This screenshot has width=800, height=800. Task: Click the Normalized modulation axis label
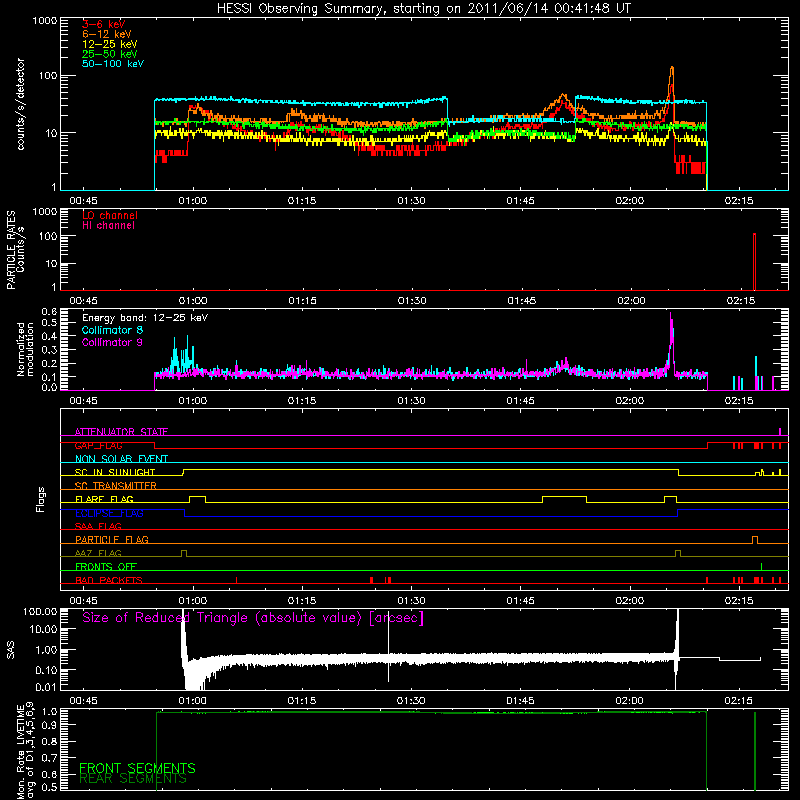click(x=25, y=349)
